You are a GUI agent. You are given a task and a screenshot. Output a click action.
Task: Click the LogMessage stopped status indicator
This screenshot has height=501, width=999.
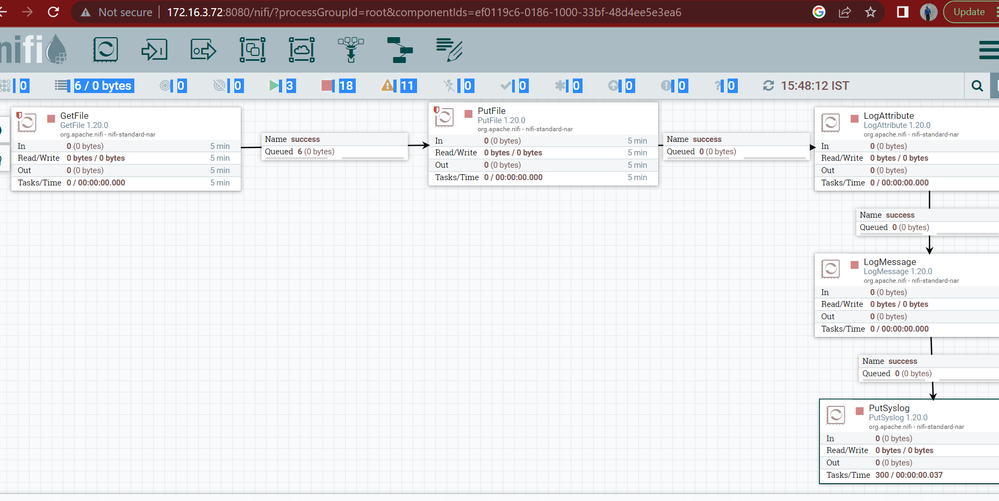pos(854,265)
